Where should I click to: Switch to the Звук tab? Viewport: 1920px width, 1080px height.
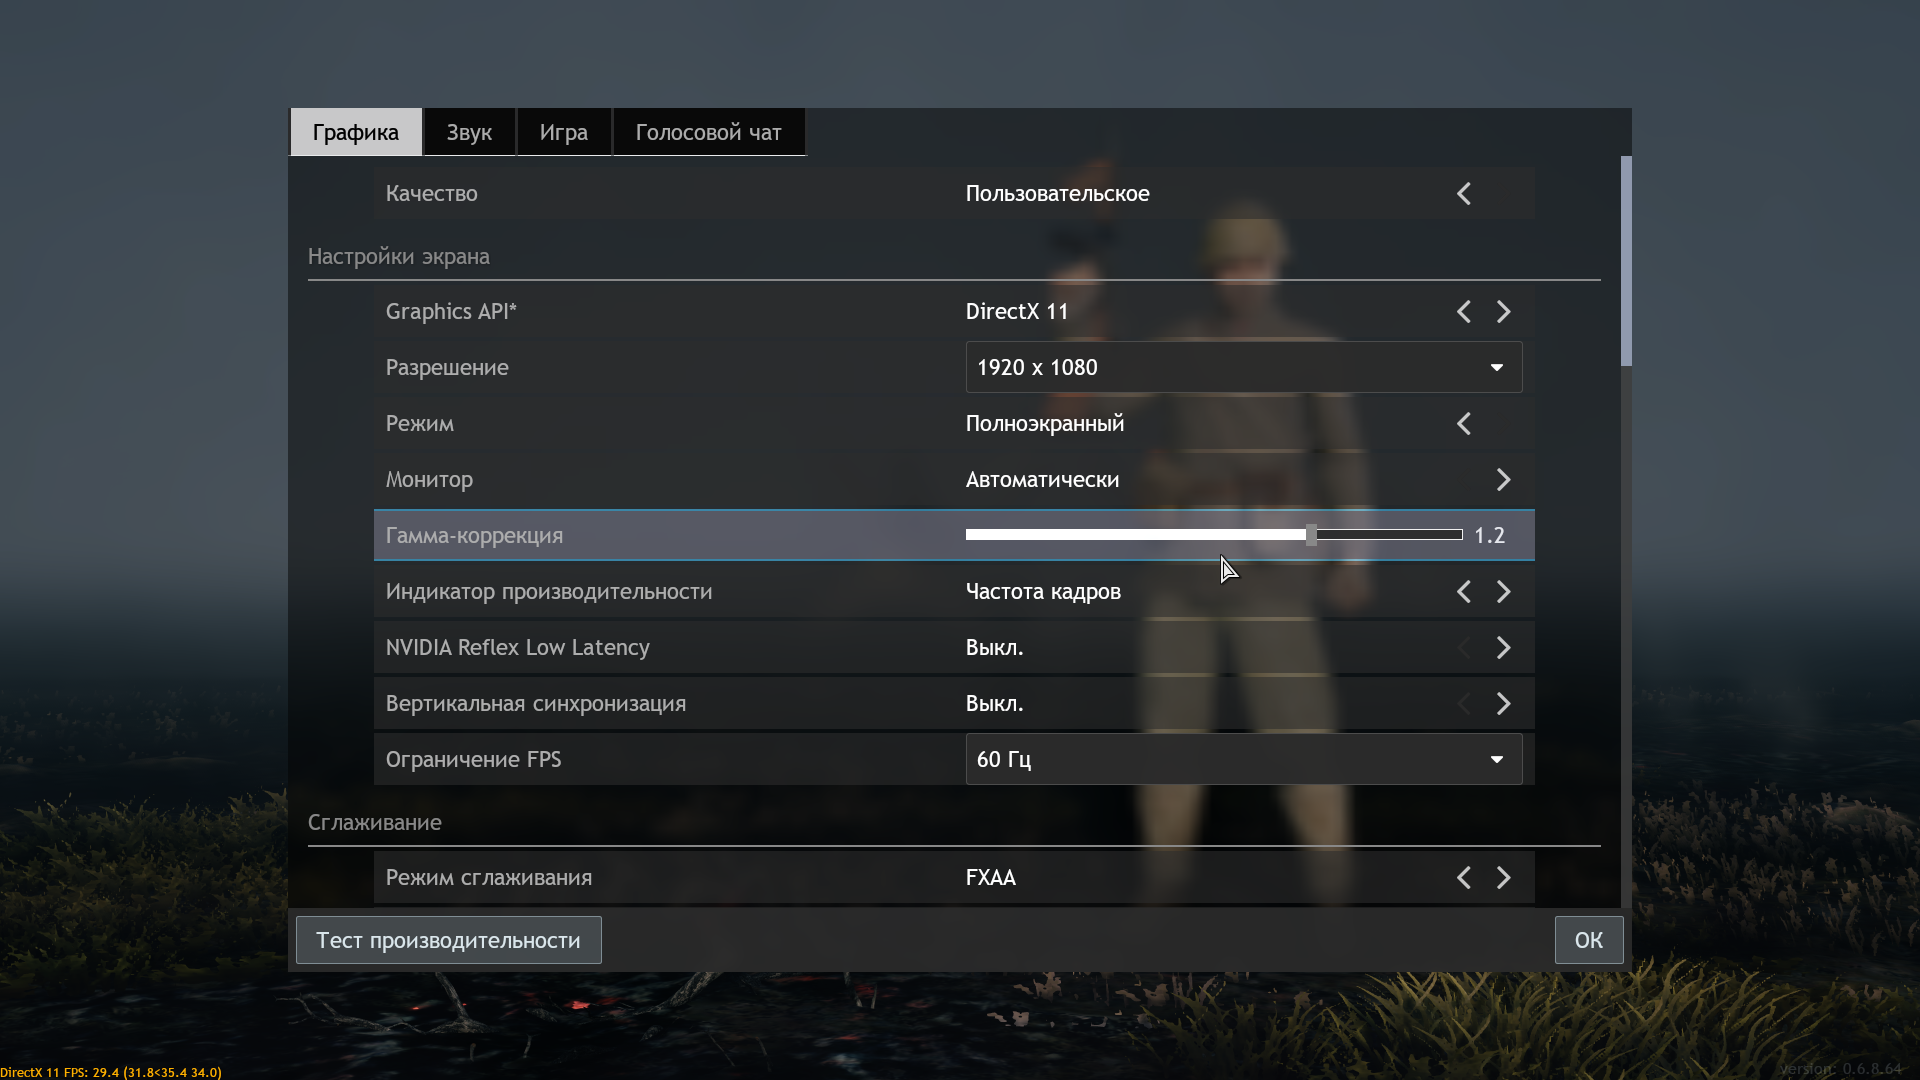469,133
